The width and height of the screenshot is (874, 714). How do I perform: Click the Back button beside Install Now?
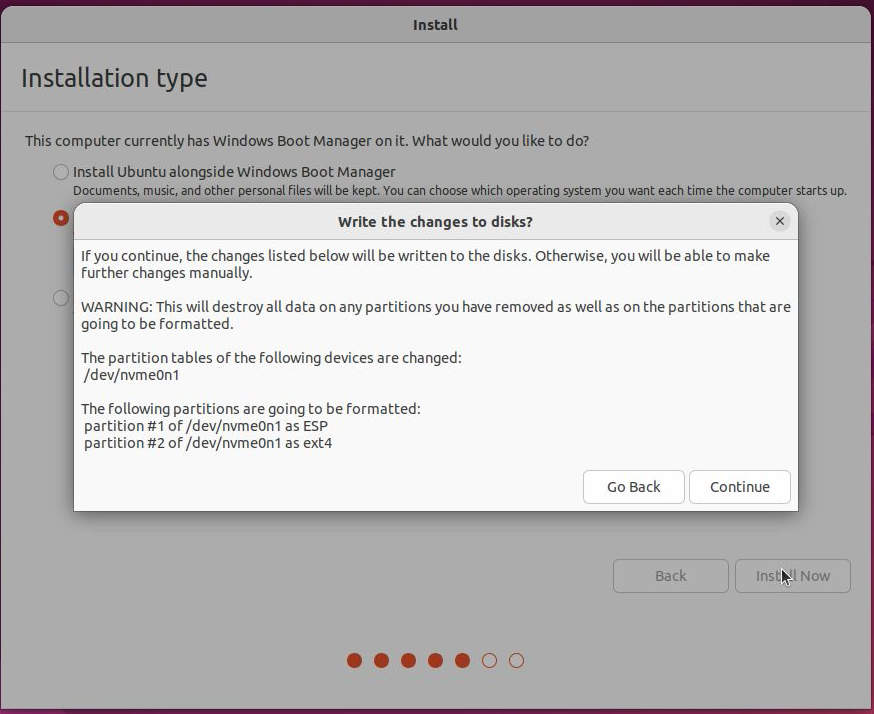tap(670, 576)
